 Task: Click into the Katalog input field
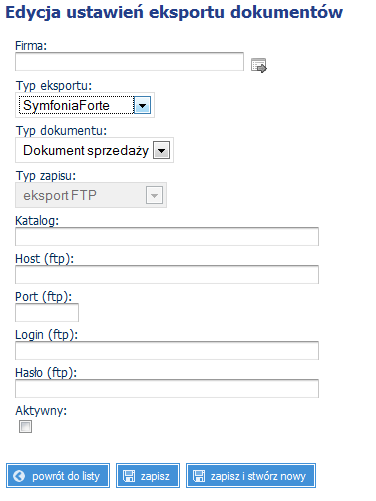(167, 237)
